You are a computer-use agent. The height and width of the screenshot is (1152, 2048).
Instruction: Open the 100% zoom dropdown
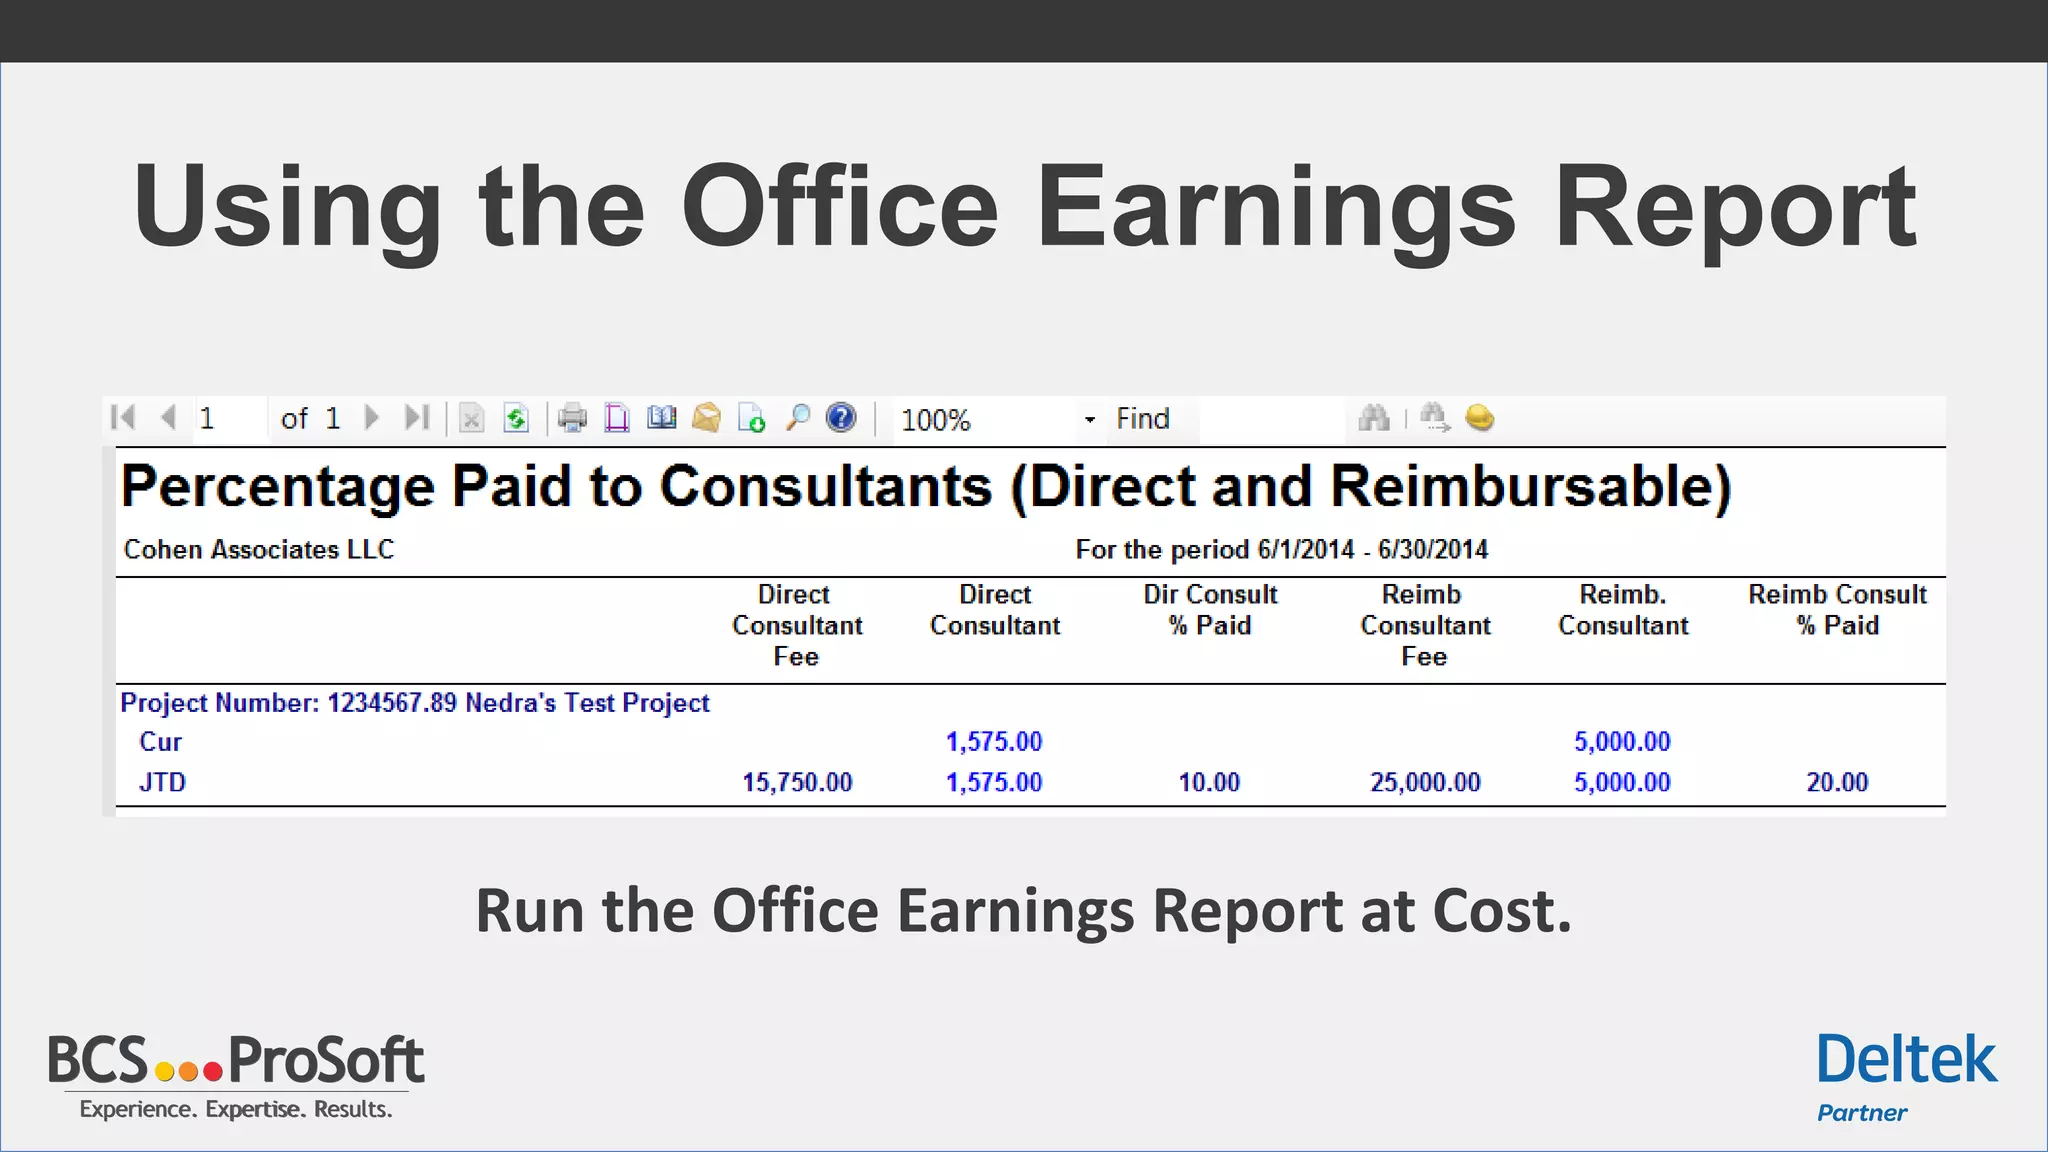click(x=1090, y=420)
